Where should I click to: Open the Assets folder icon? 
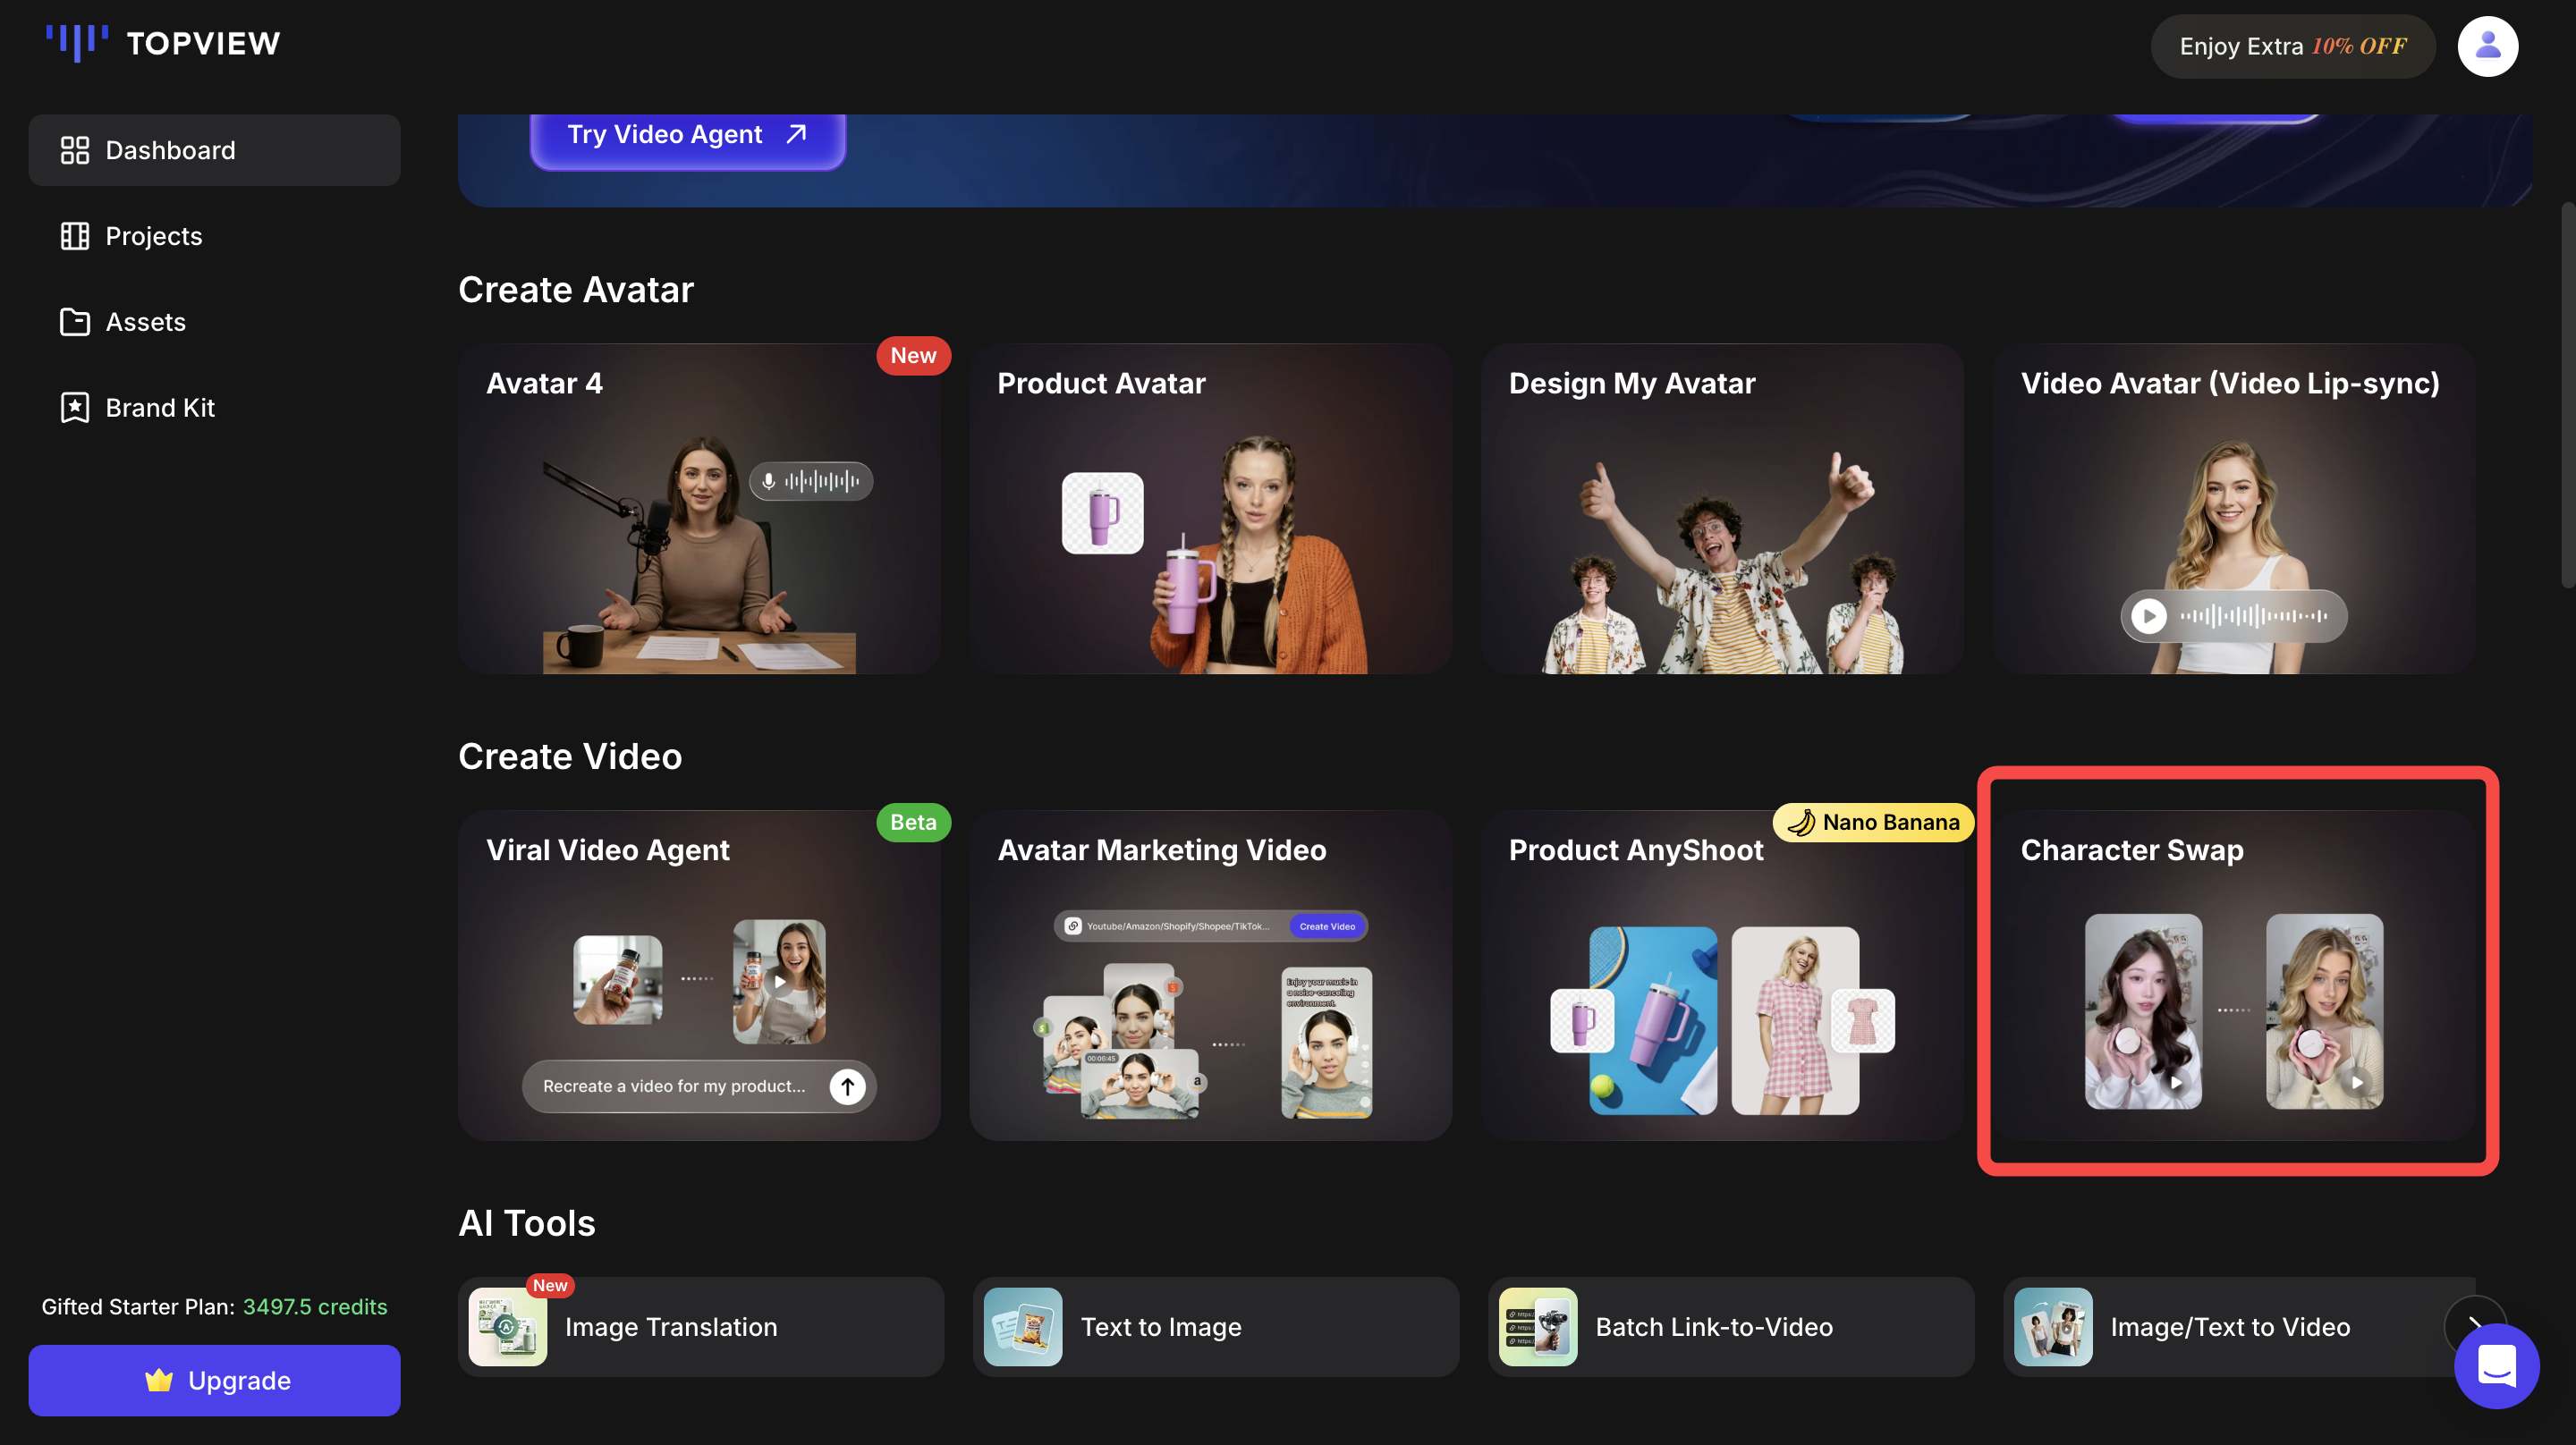tap(74, 321)
